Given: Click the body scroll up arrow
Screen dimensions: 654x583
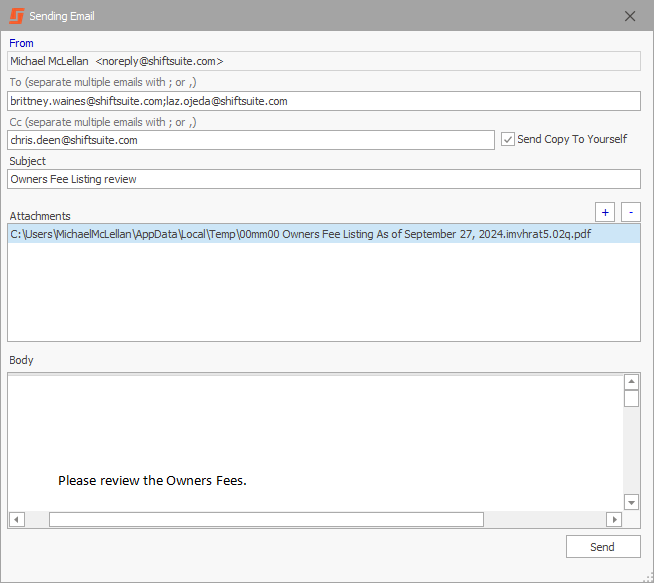Looking at the screenshot, I should click(x=631, y=382).
